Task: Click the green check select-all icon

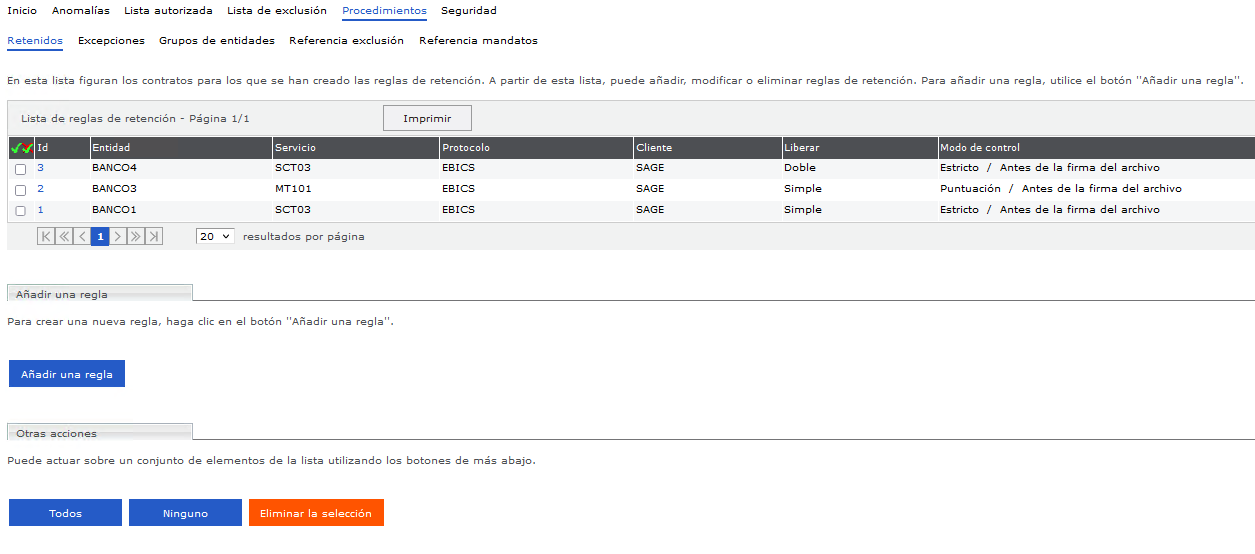Action: (x=16, y=148)
